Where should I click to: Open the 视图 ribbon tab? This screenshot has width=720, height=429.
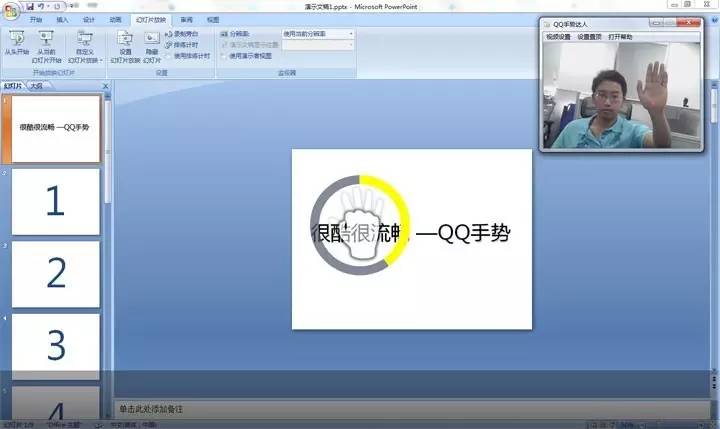click(x=213, y=20)
